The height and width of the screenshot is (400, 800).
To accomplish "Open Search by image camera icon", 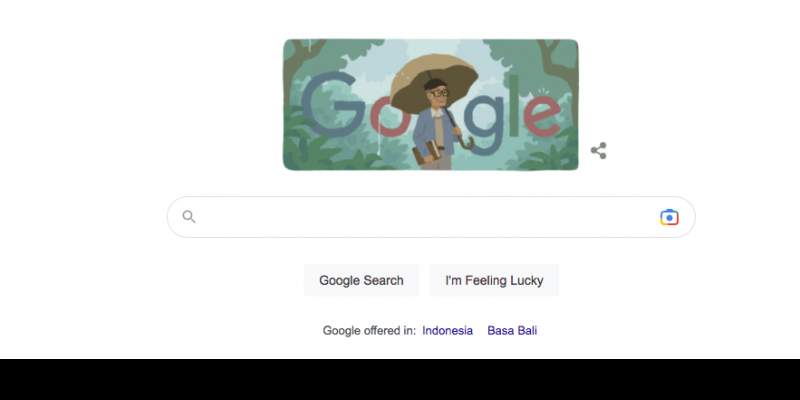I will (x=669, y=217).
